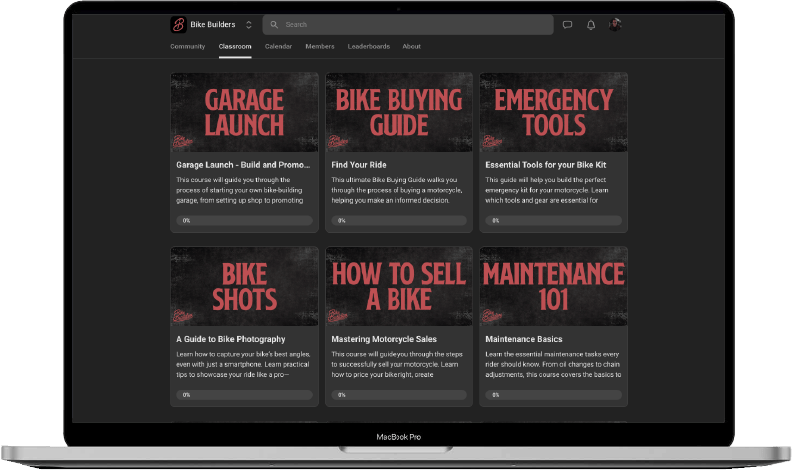Click the Bike Builders logo icon
Screen dimensions: 793x471
coord(178,24)
